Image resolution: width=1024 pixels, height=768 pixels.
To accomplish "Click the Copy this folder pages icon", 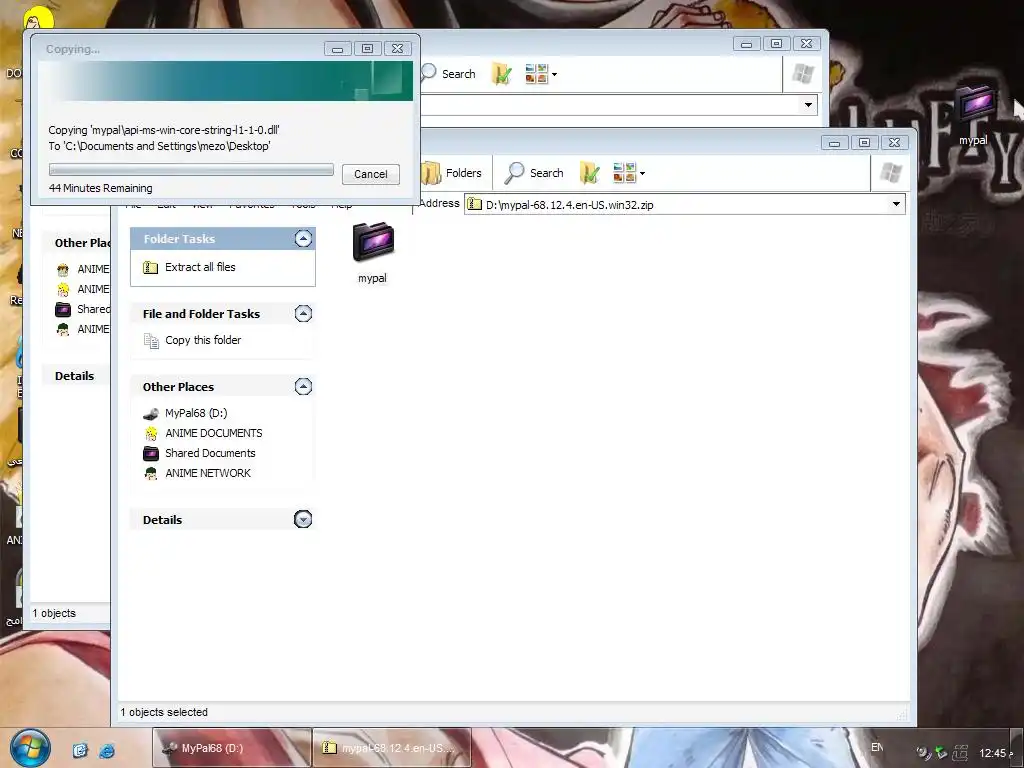I will (151, 341).
